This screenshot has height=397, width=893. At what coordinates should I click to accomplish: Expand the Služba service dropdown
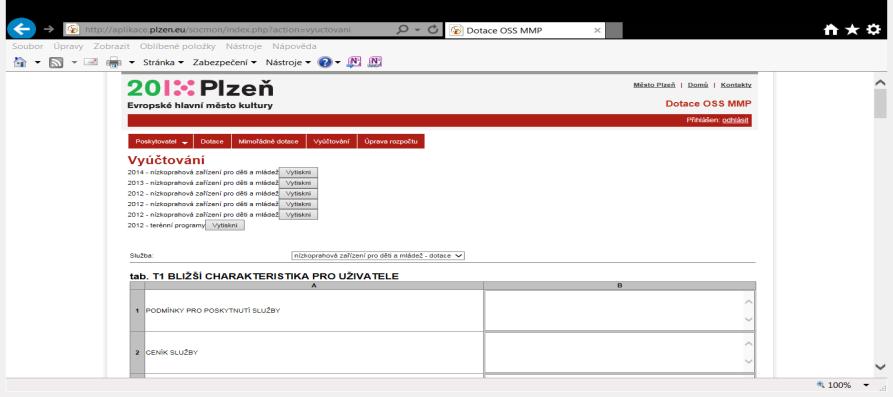(378, 256)
